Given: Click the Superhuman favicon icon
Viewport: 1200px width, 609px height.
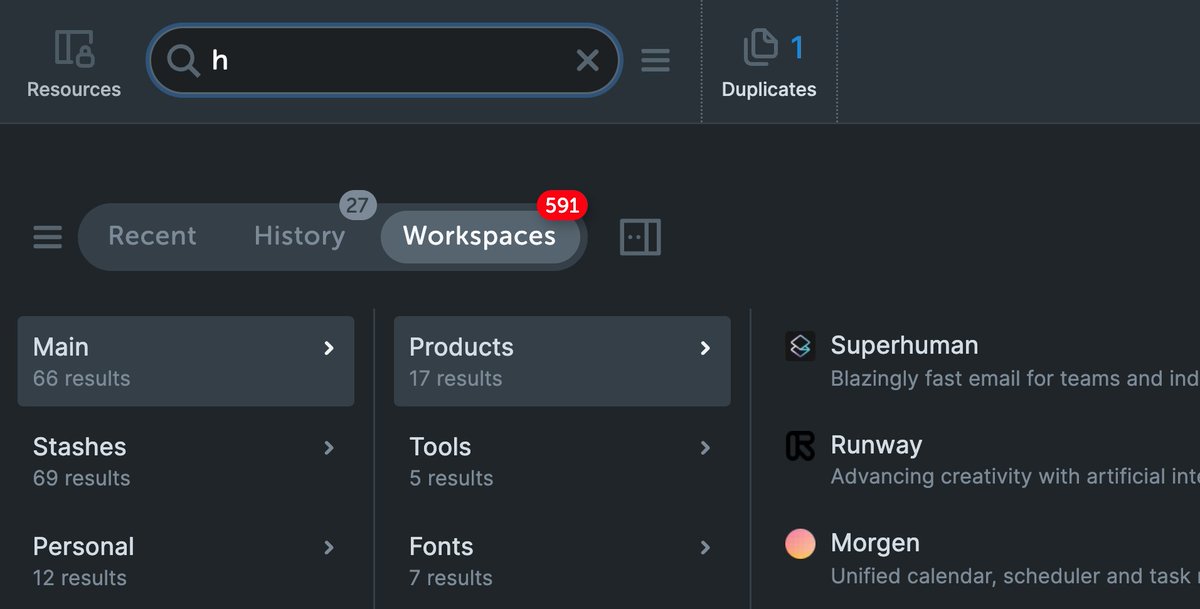Looking at the screenshot, I should pyautogui.click(x=800, y=346).
